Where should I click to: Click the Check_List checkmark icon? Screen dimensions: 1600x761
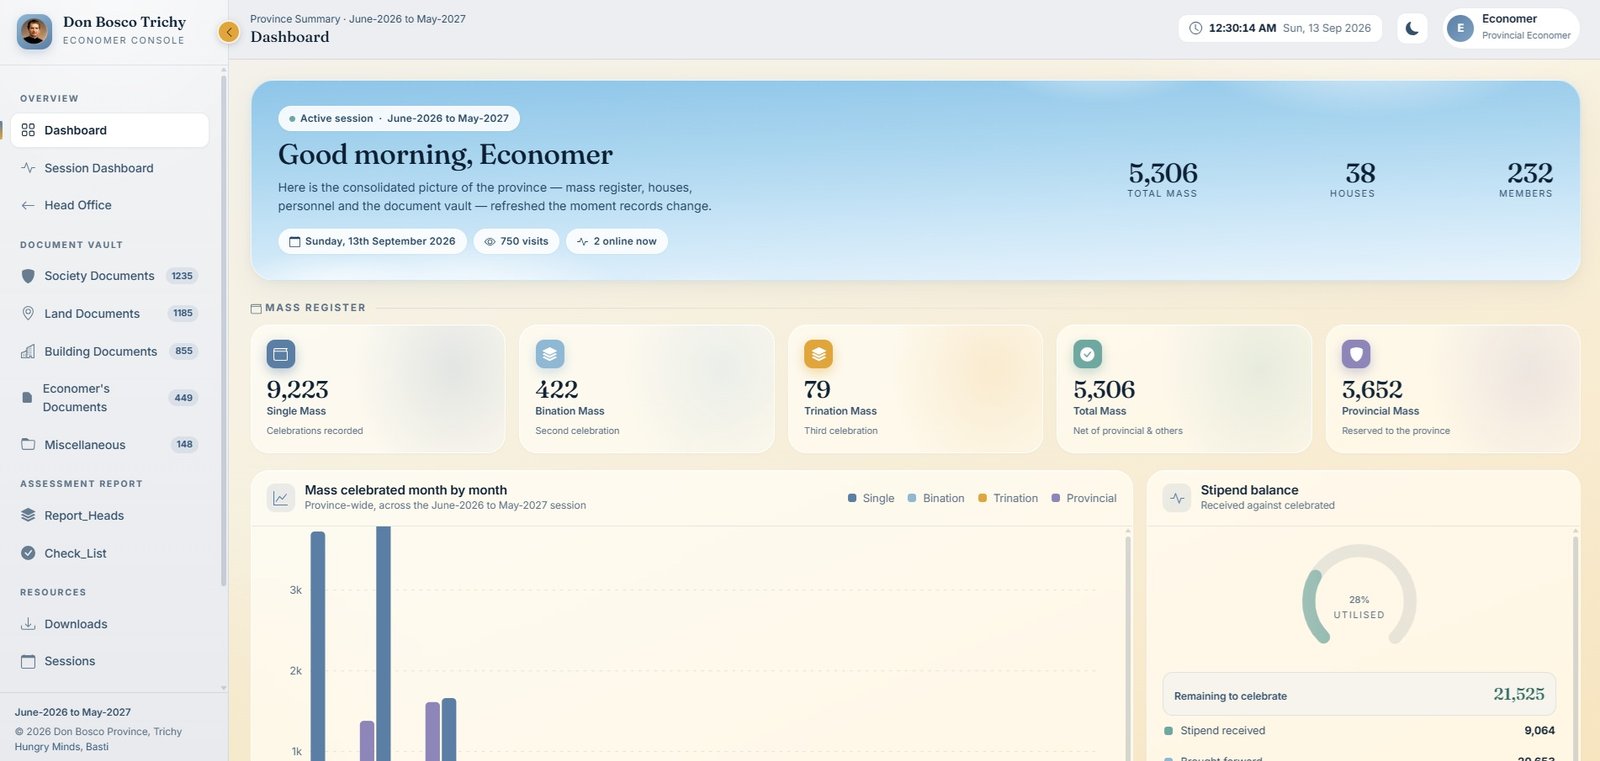click(x=28, y=553)
